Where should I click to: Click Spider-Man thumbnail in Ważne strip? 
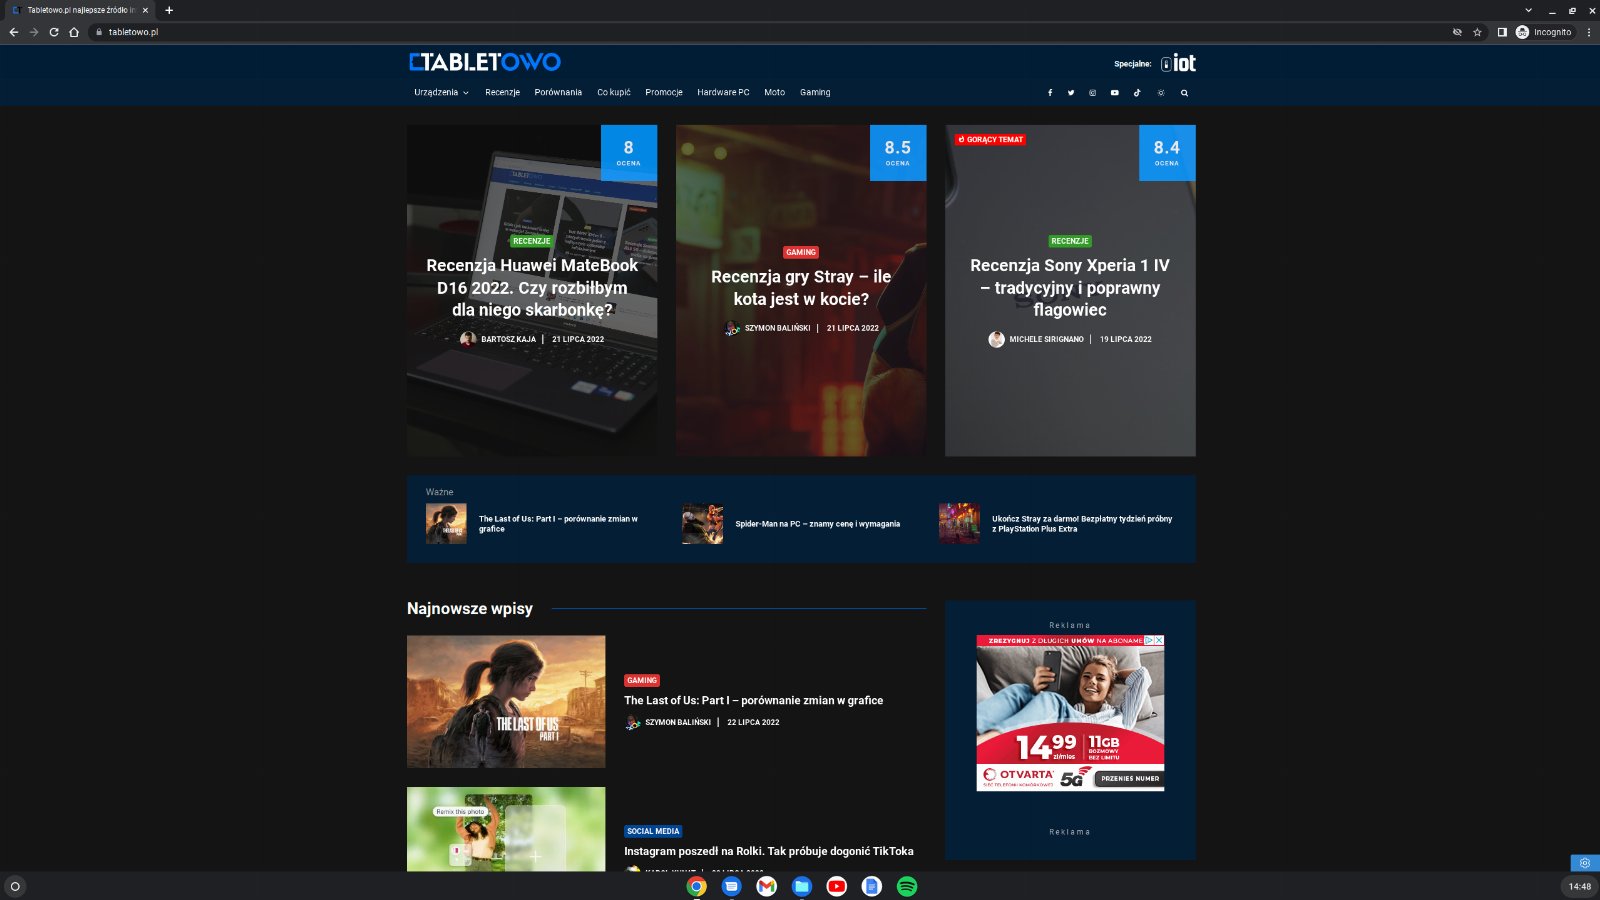(703, 523)
